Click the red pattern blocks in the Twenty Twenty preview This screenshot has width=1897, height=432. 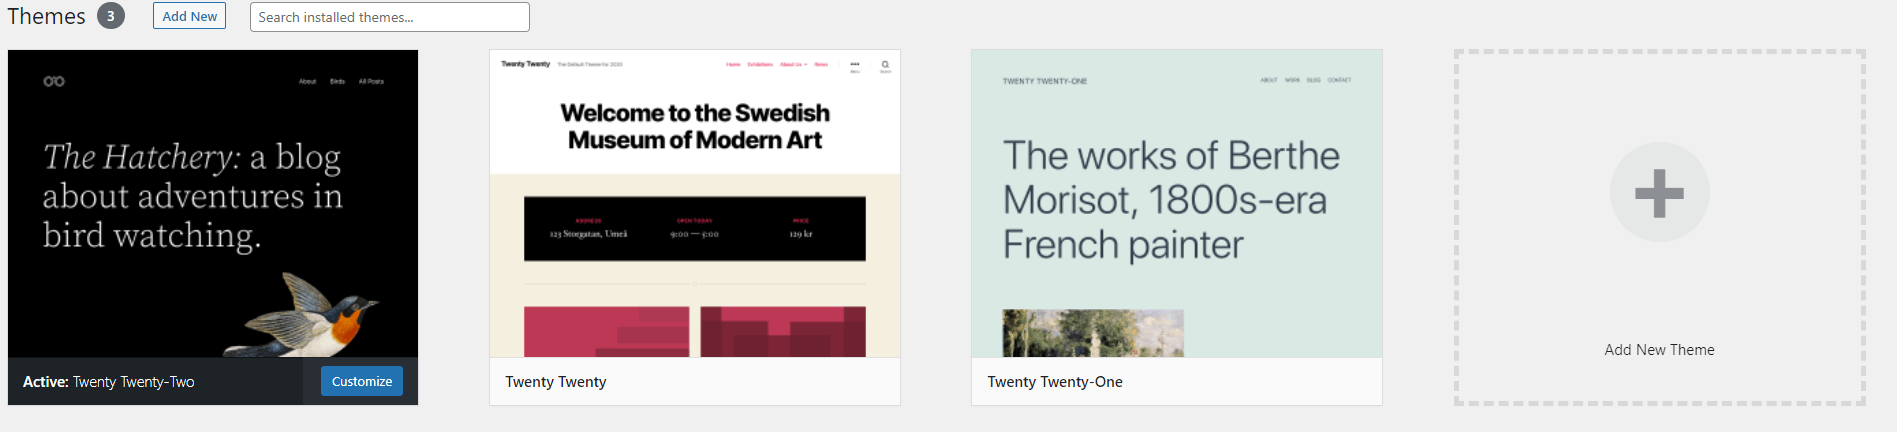(x=695, y=332)
